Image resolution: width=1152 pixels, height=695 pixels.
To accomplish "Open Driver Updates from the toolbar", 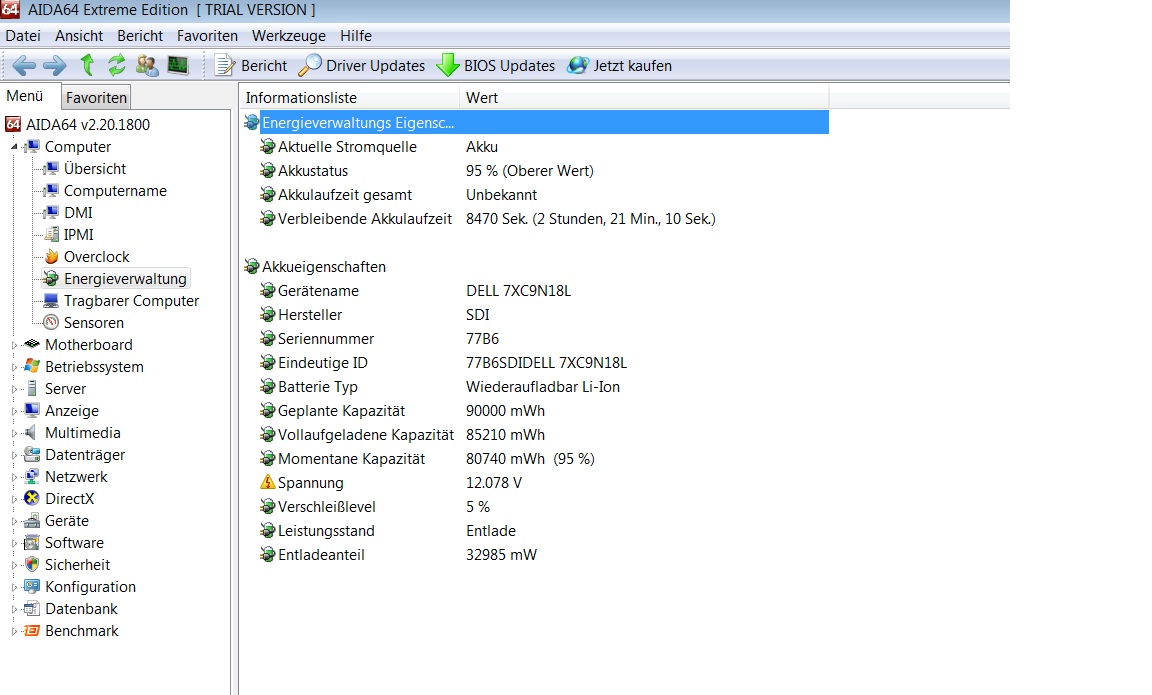I will pos(362,66).
